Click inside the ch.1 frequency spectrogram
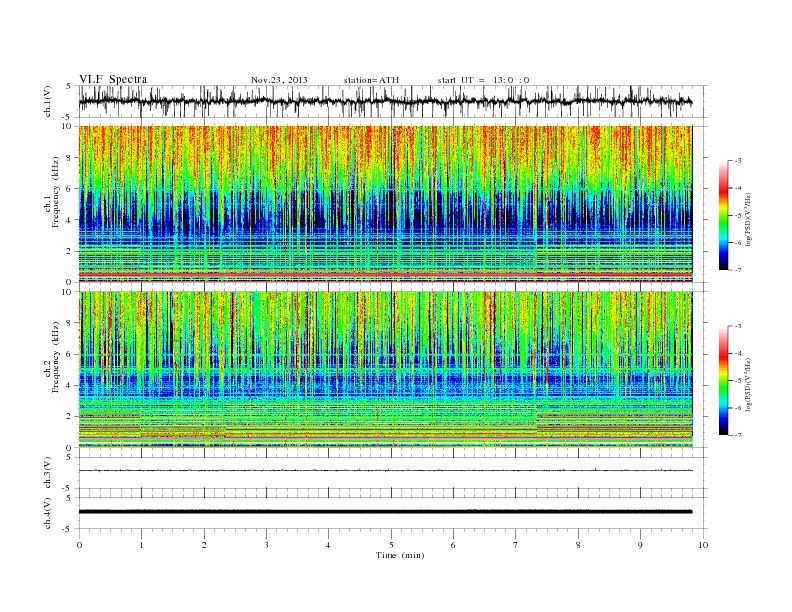This screenshot has height=612, width=792. click(x=385, y=204)
